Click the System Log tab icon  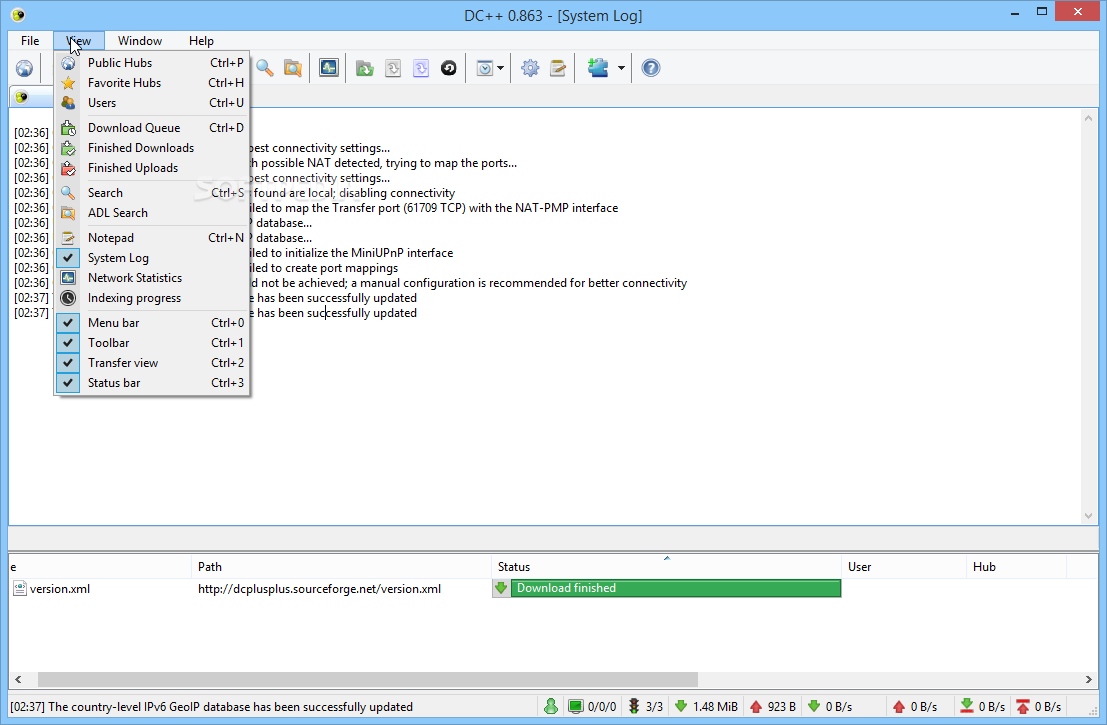(x=21, y=97)
